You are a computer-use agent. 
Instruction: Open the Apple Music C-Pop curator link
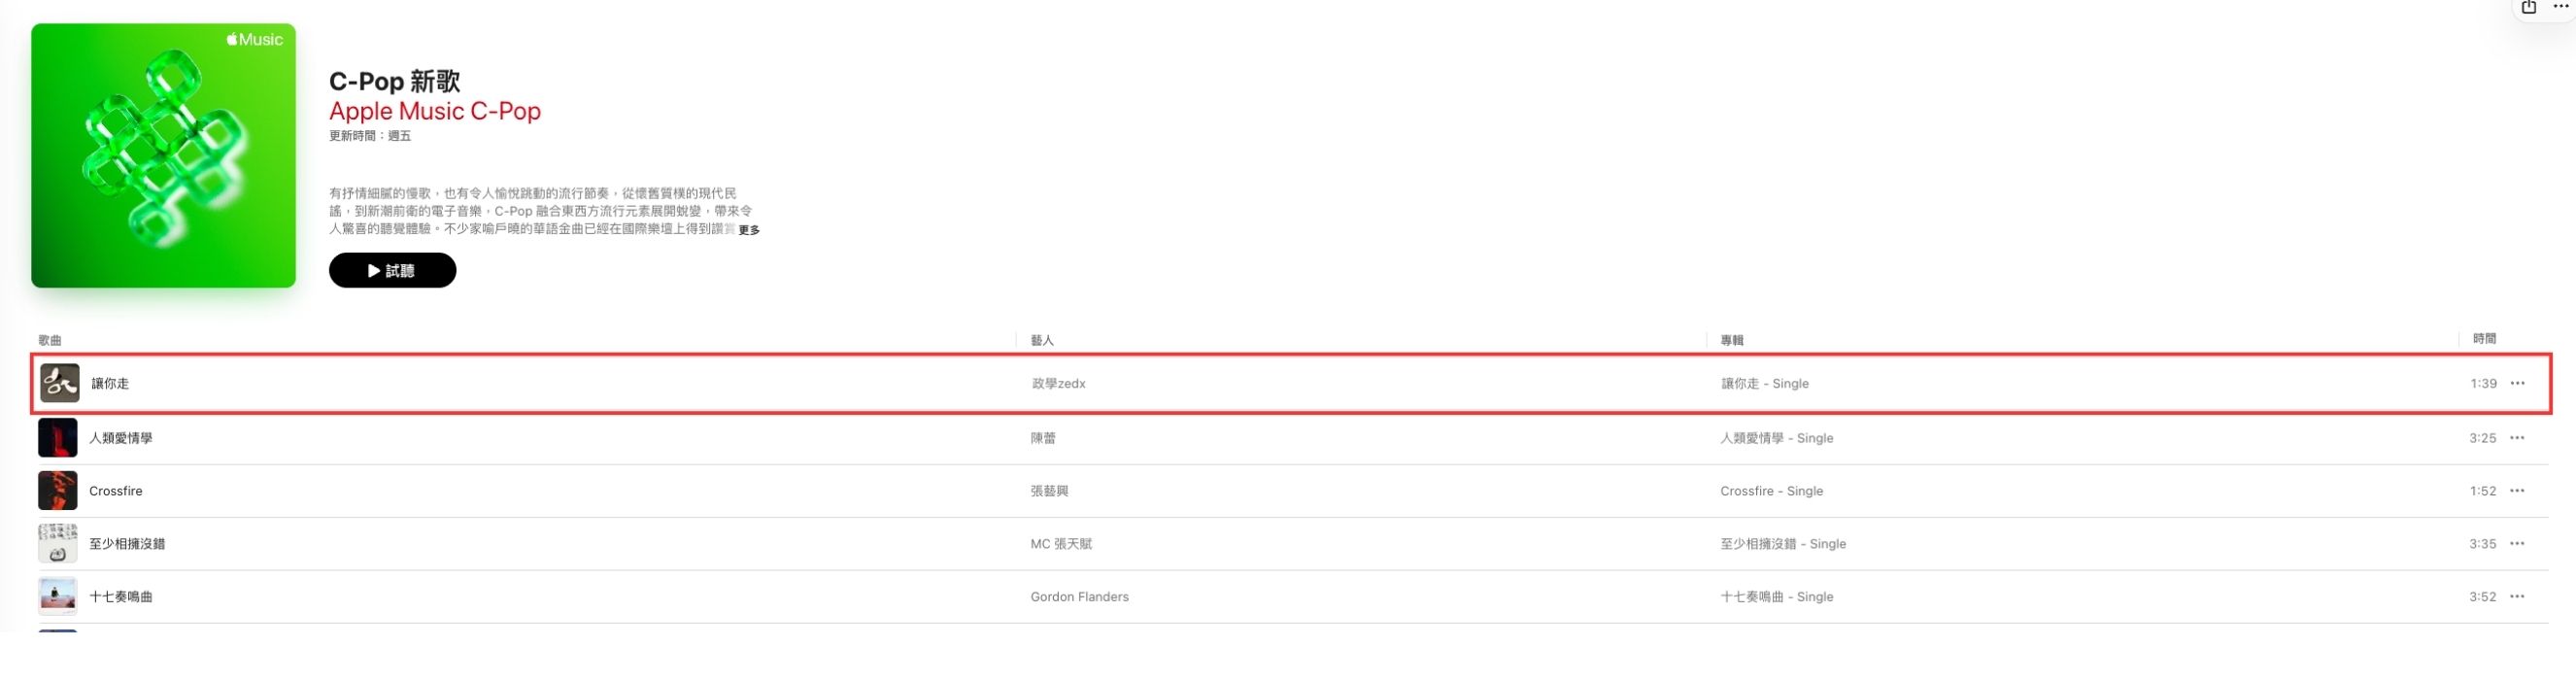click(435, 111)
